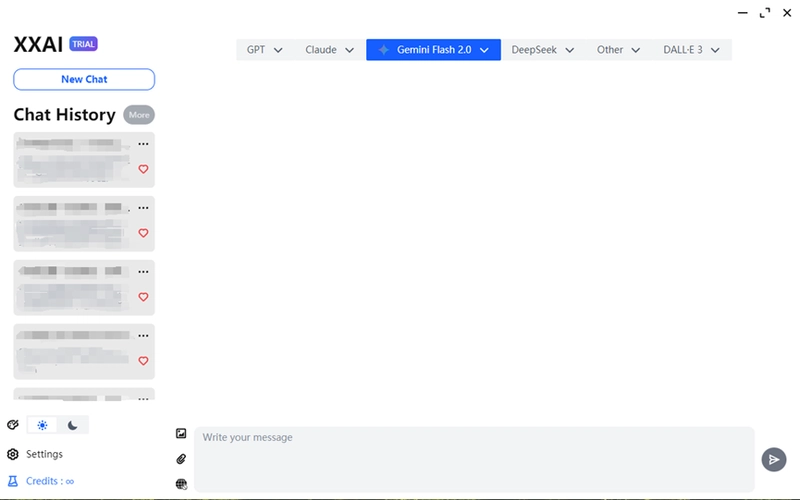The height and width of the screenshot is (500, 800).
Task: Start a New Chat
Action: 84,80
